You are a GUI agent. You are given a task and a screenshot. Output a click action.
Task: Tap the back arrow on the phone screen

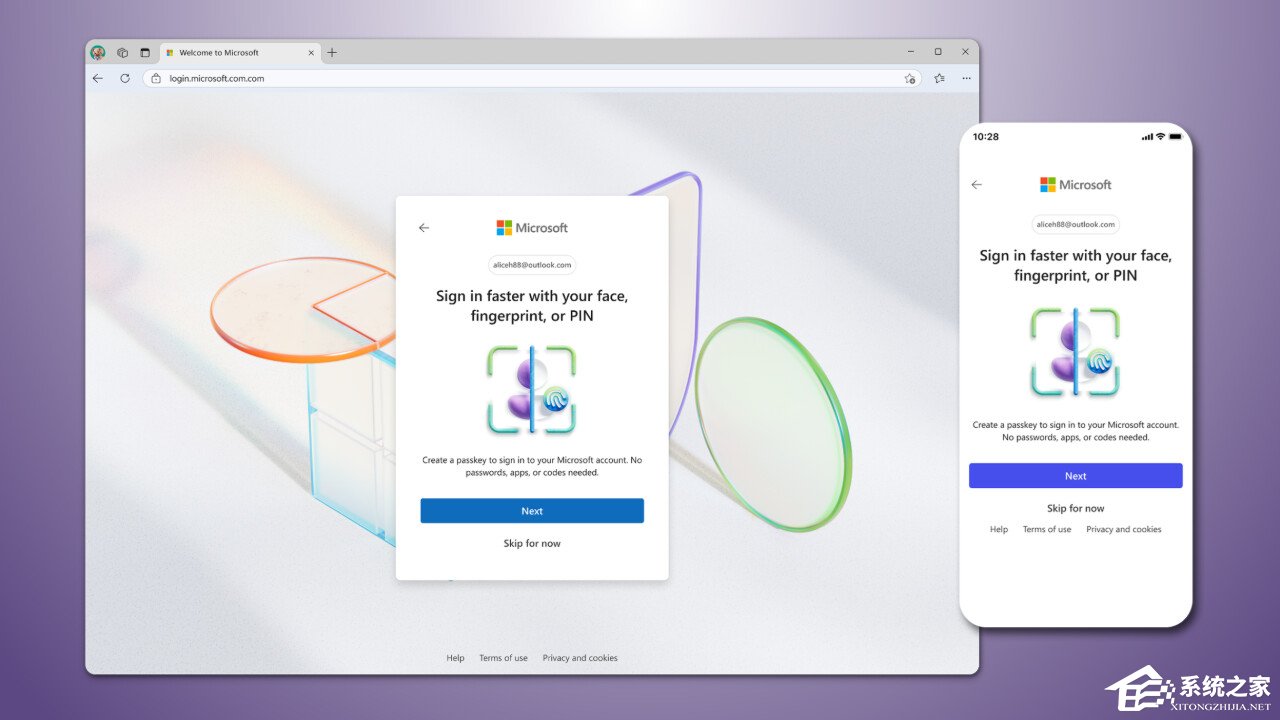(977, 185)
